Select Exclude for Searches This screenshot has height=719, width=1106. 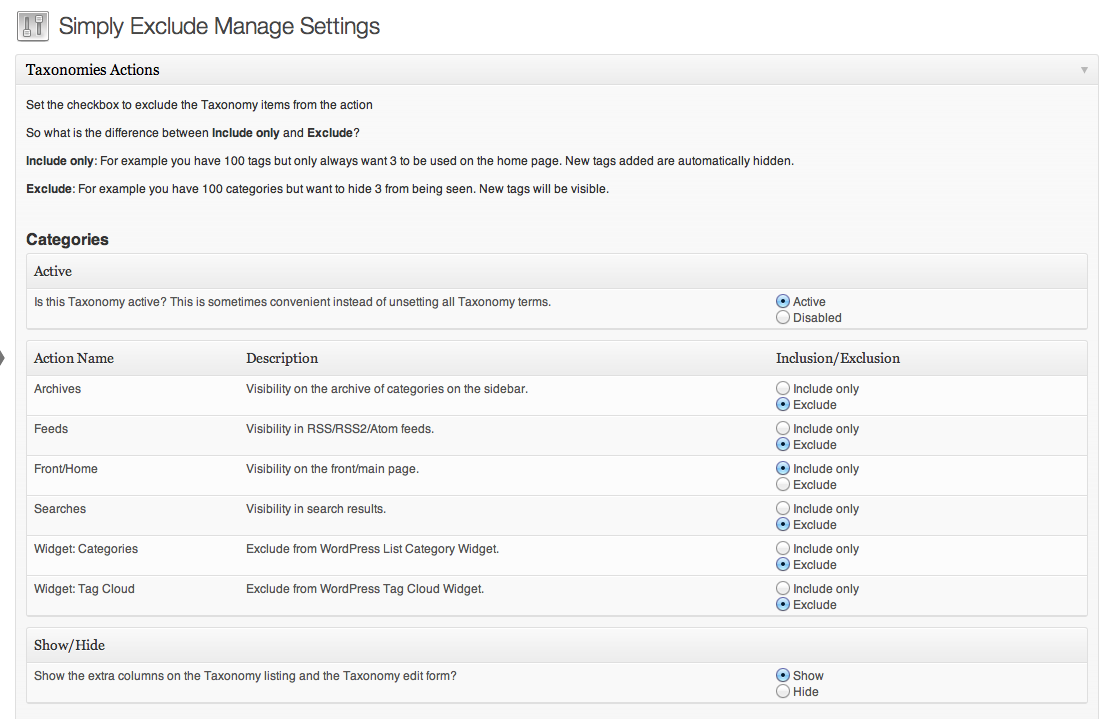(783, 524)
